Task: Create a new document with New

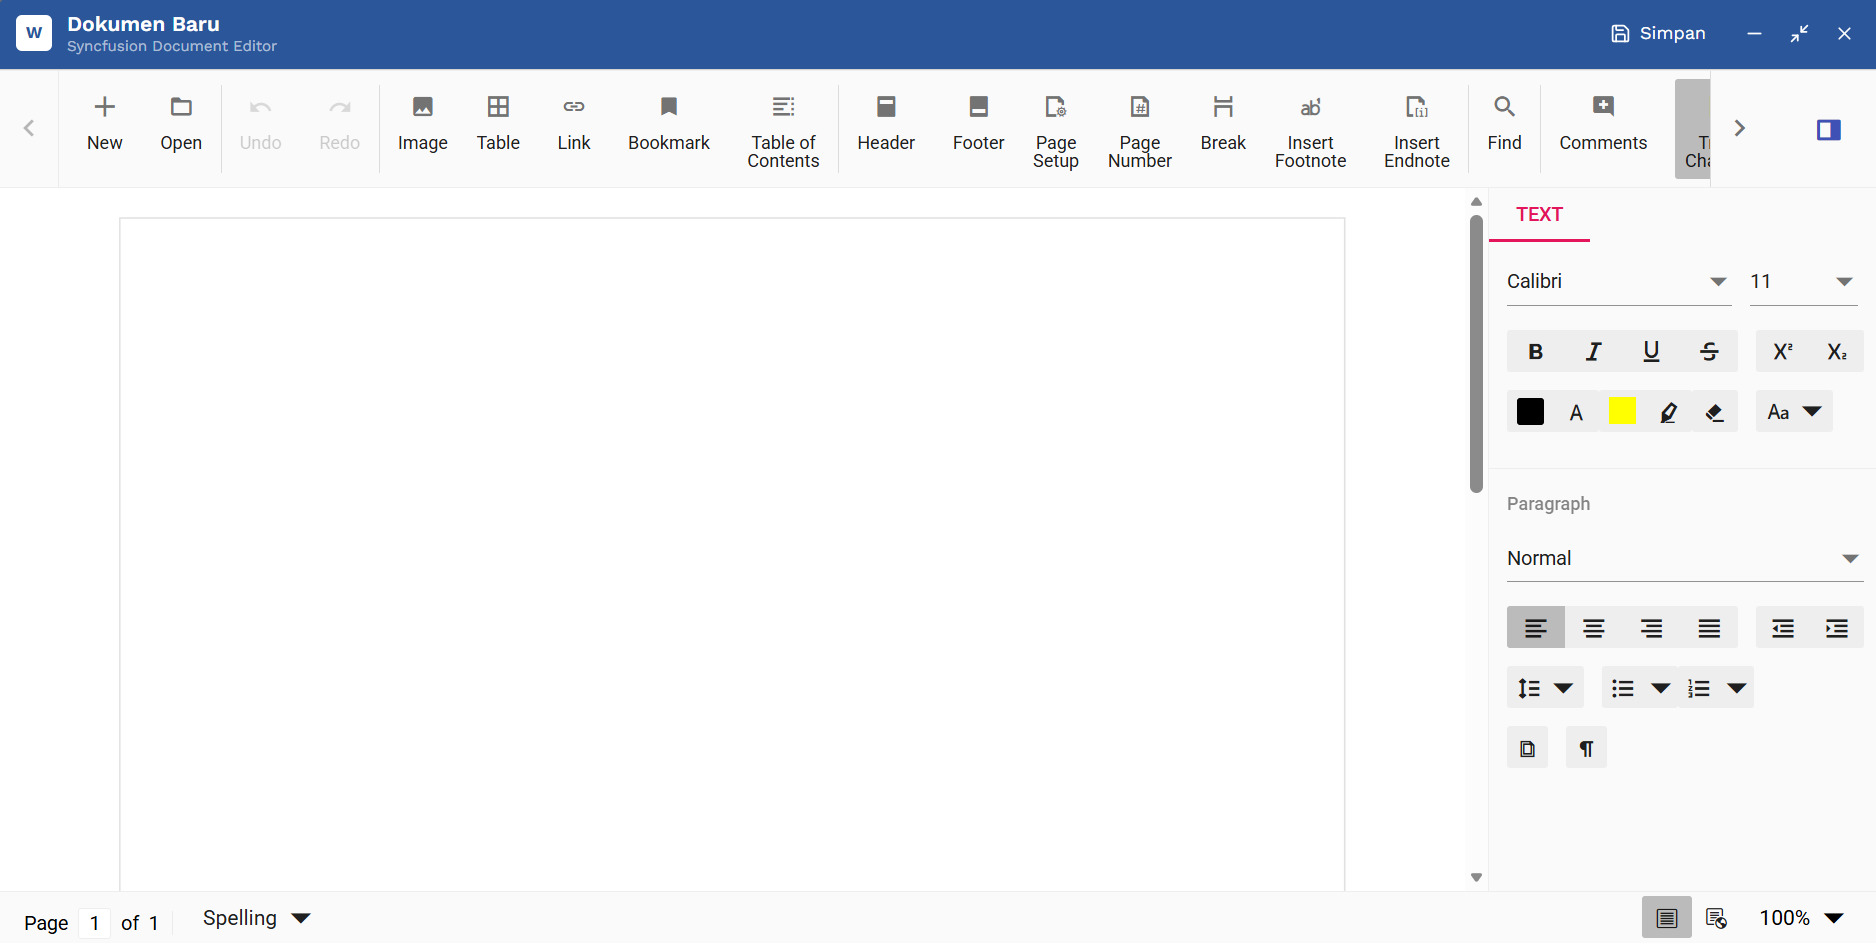Action: 104,126
